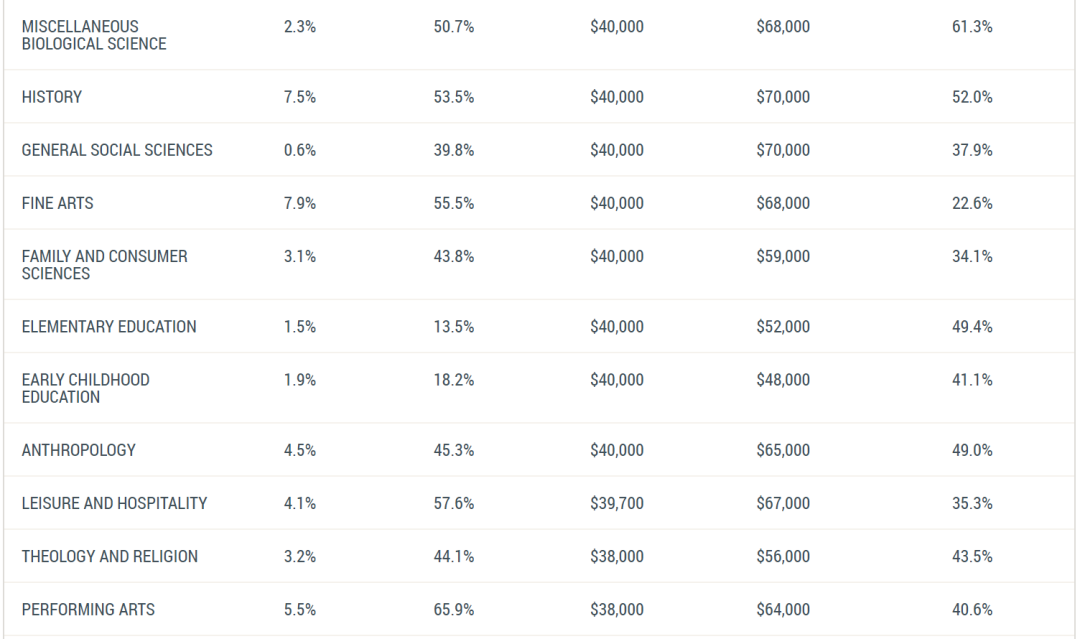The height and width of the screenshot is (639, 1080).
Task: Click the 13.5% Elementary Education cell
Action: 454,326
